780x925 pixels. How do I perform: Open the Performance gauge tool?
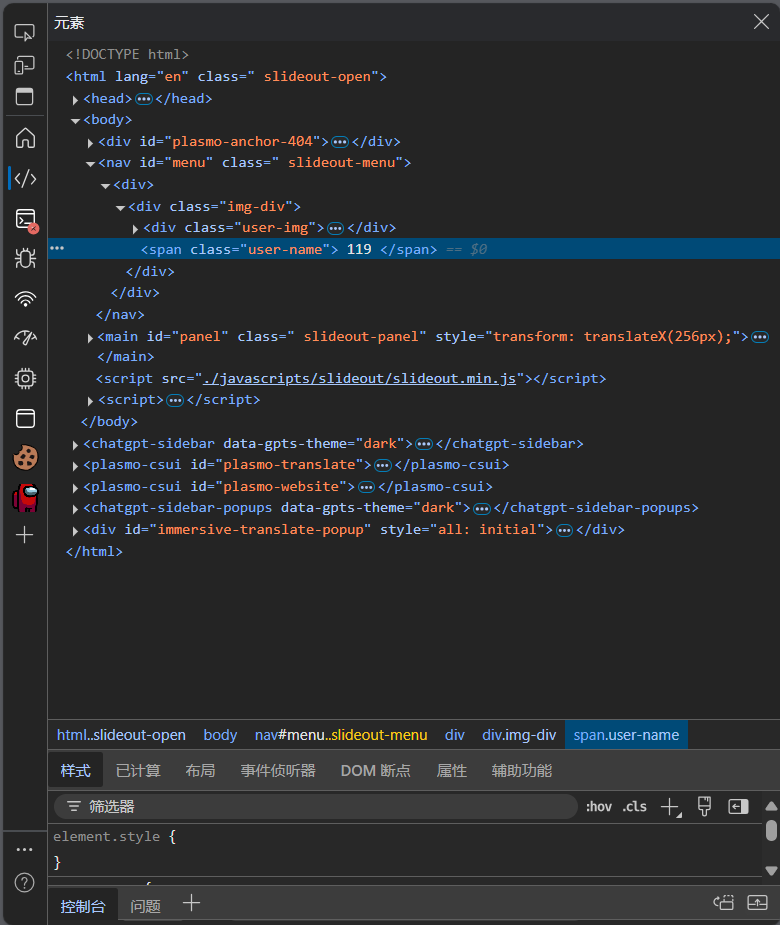point(25,338)
